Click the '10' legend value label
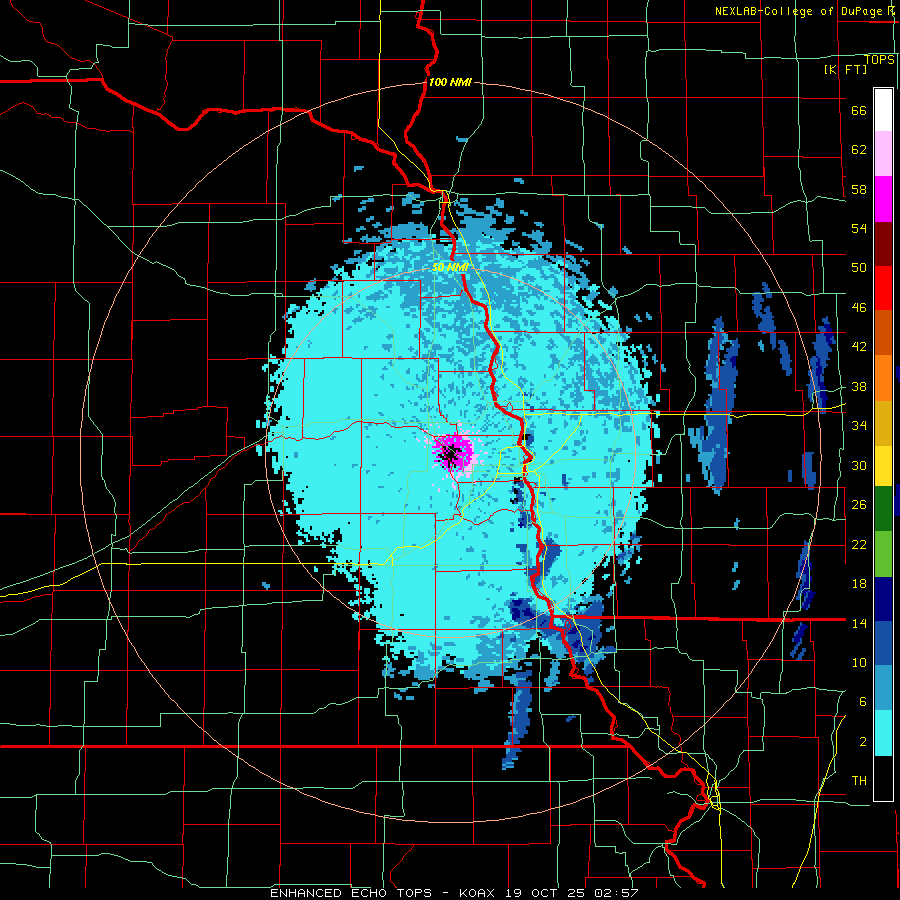 pyautogui.click(x=859, y=663)
